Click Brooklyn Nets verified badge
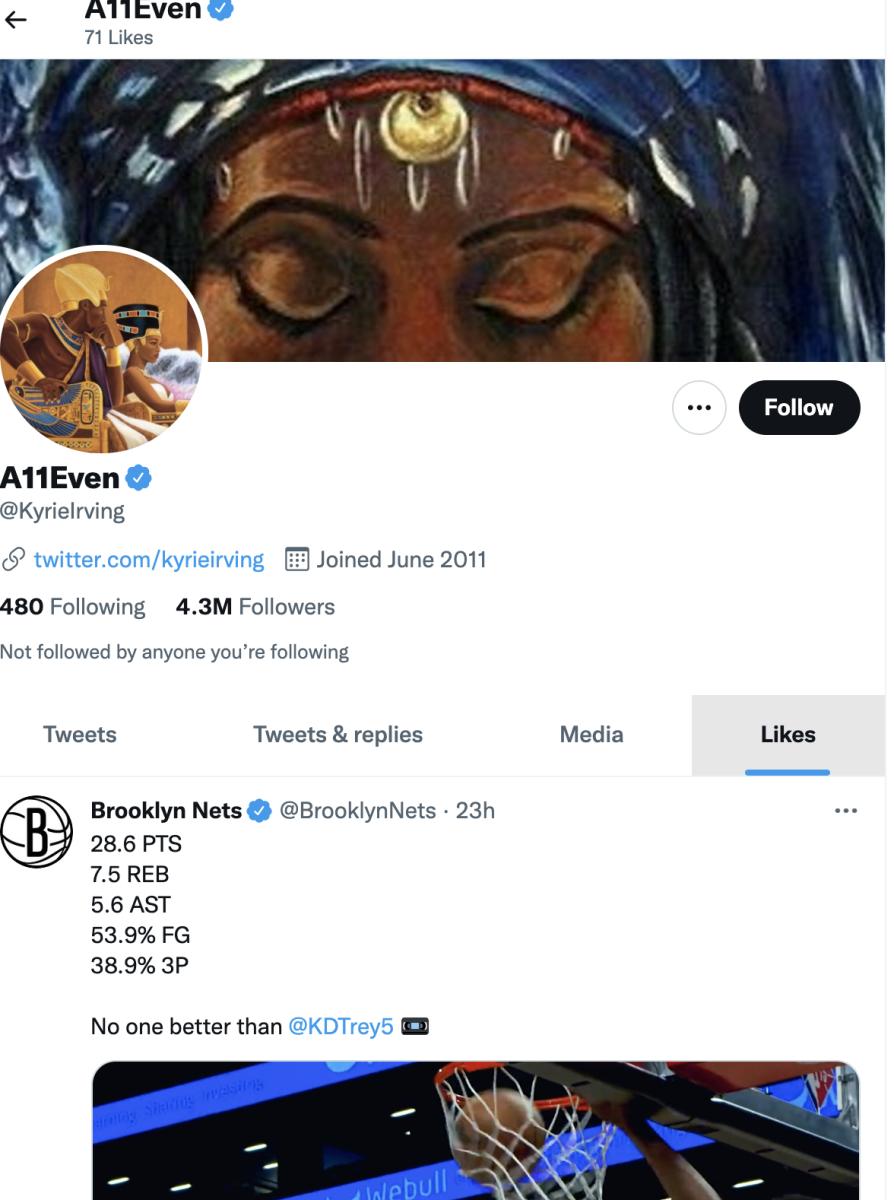 pos(259,811)
